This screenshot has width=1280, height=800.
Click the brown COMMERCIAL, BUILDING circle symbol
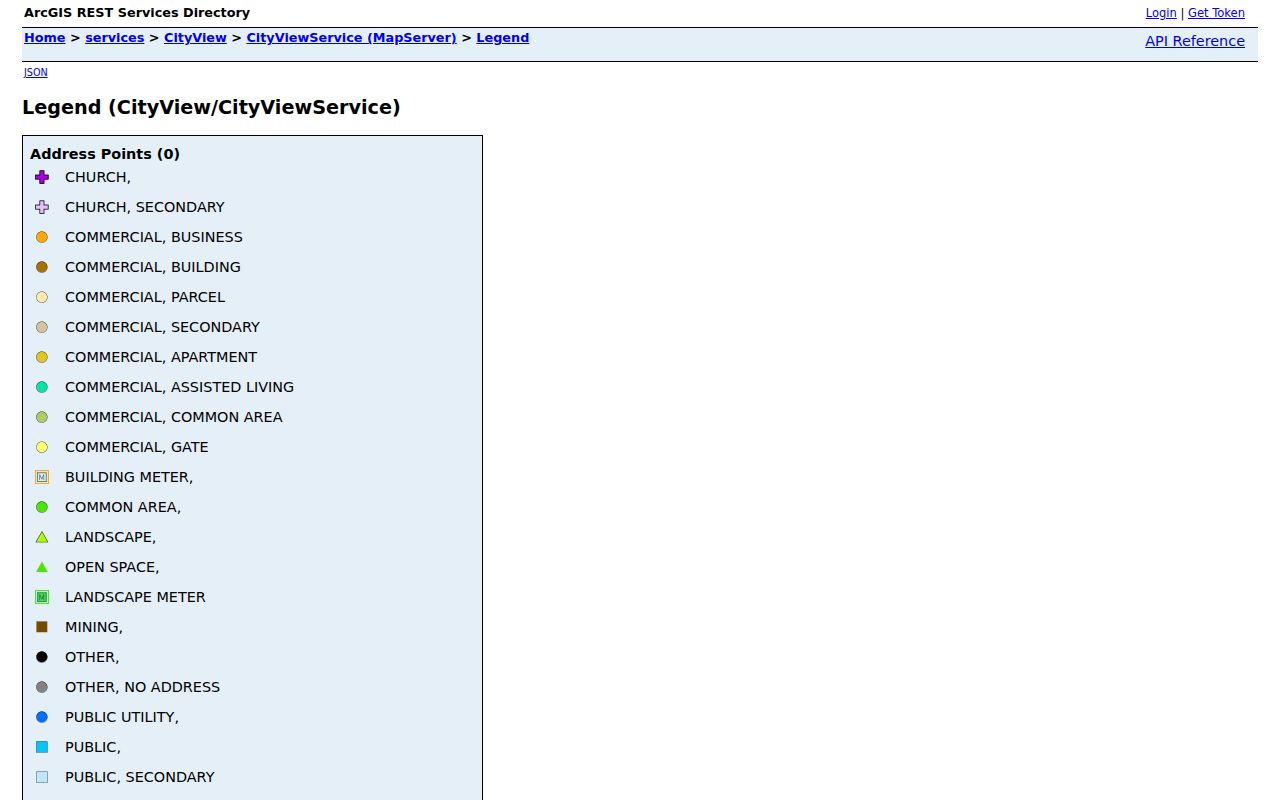click(42, 267)
